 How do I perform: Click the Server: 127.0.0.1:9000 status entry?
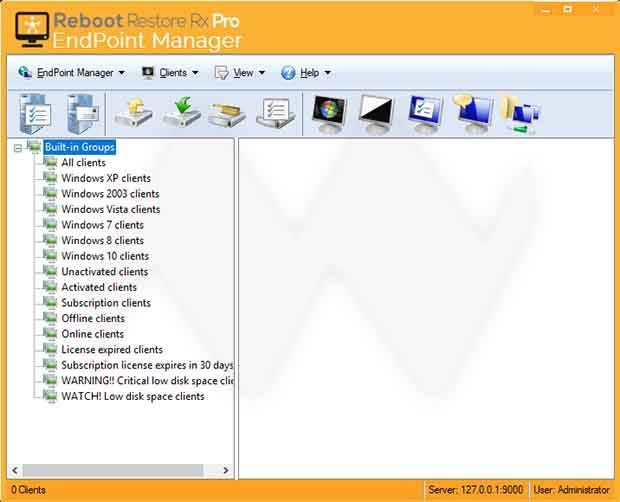(476, 490)
